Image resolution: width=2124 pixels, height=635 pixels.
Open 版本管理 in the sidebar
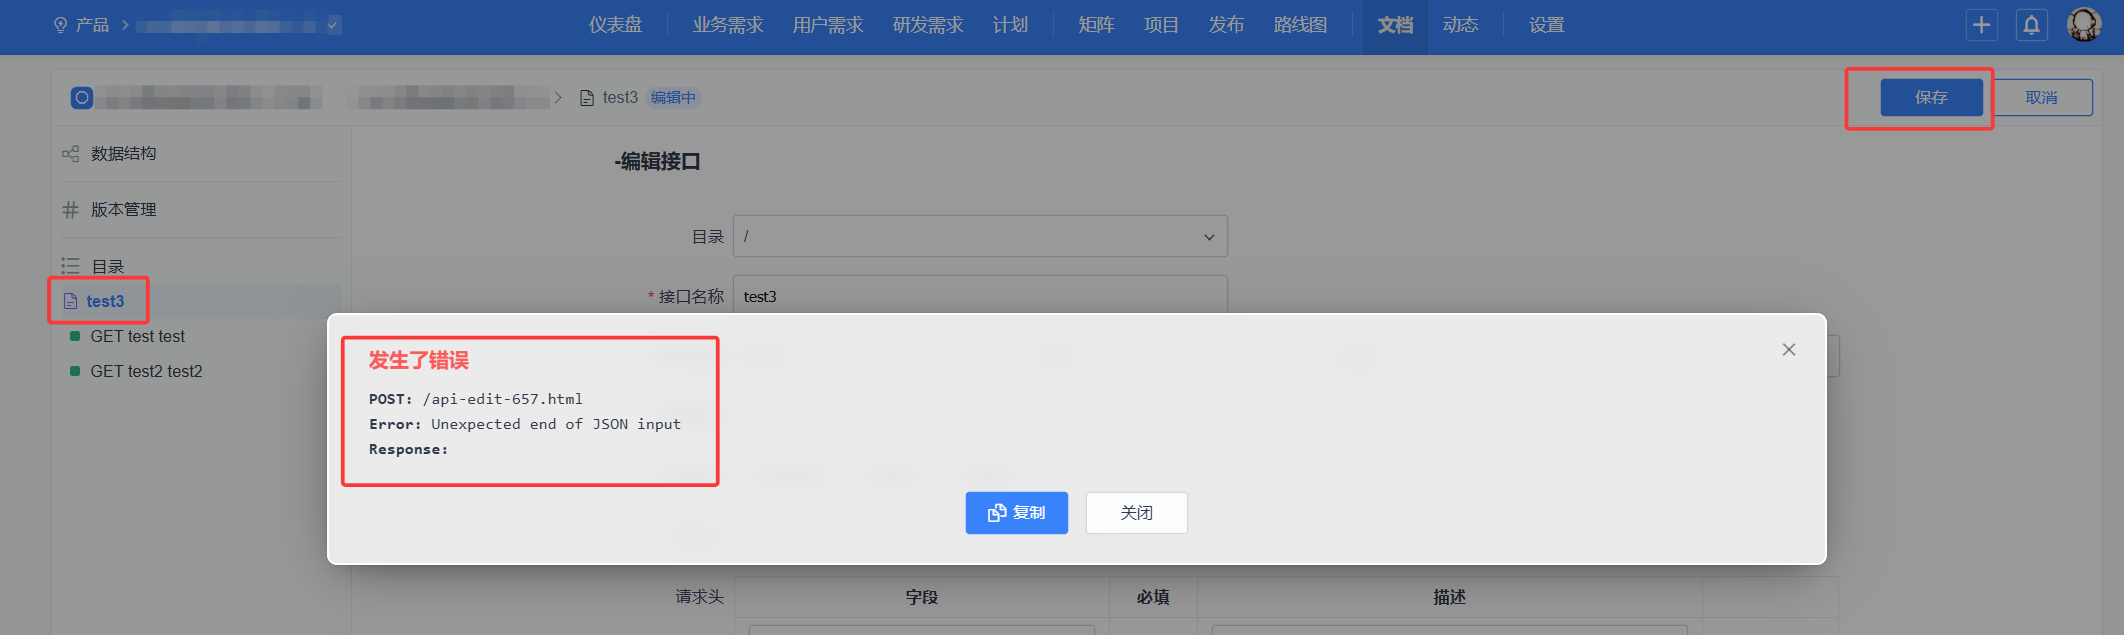pos(123,210)
